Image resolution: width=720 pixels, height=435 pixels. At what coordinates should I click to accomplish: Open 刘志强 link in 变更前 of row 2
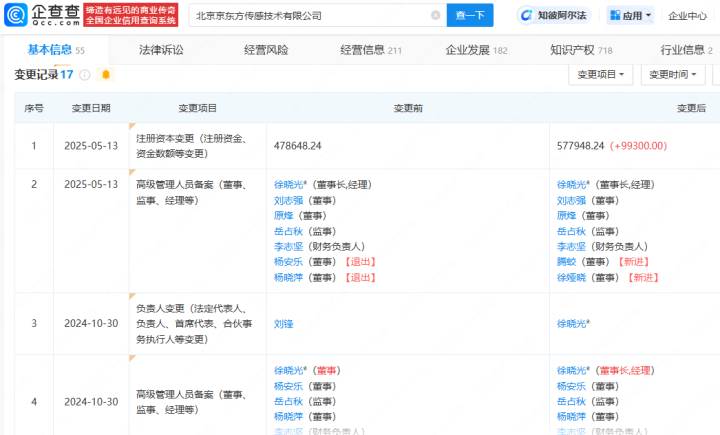click(288, 200)
